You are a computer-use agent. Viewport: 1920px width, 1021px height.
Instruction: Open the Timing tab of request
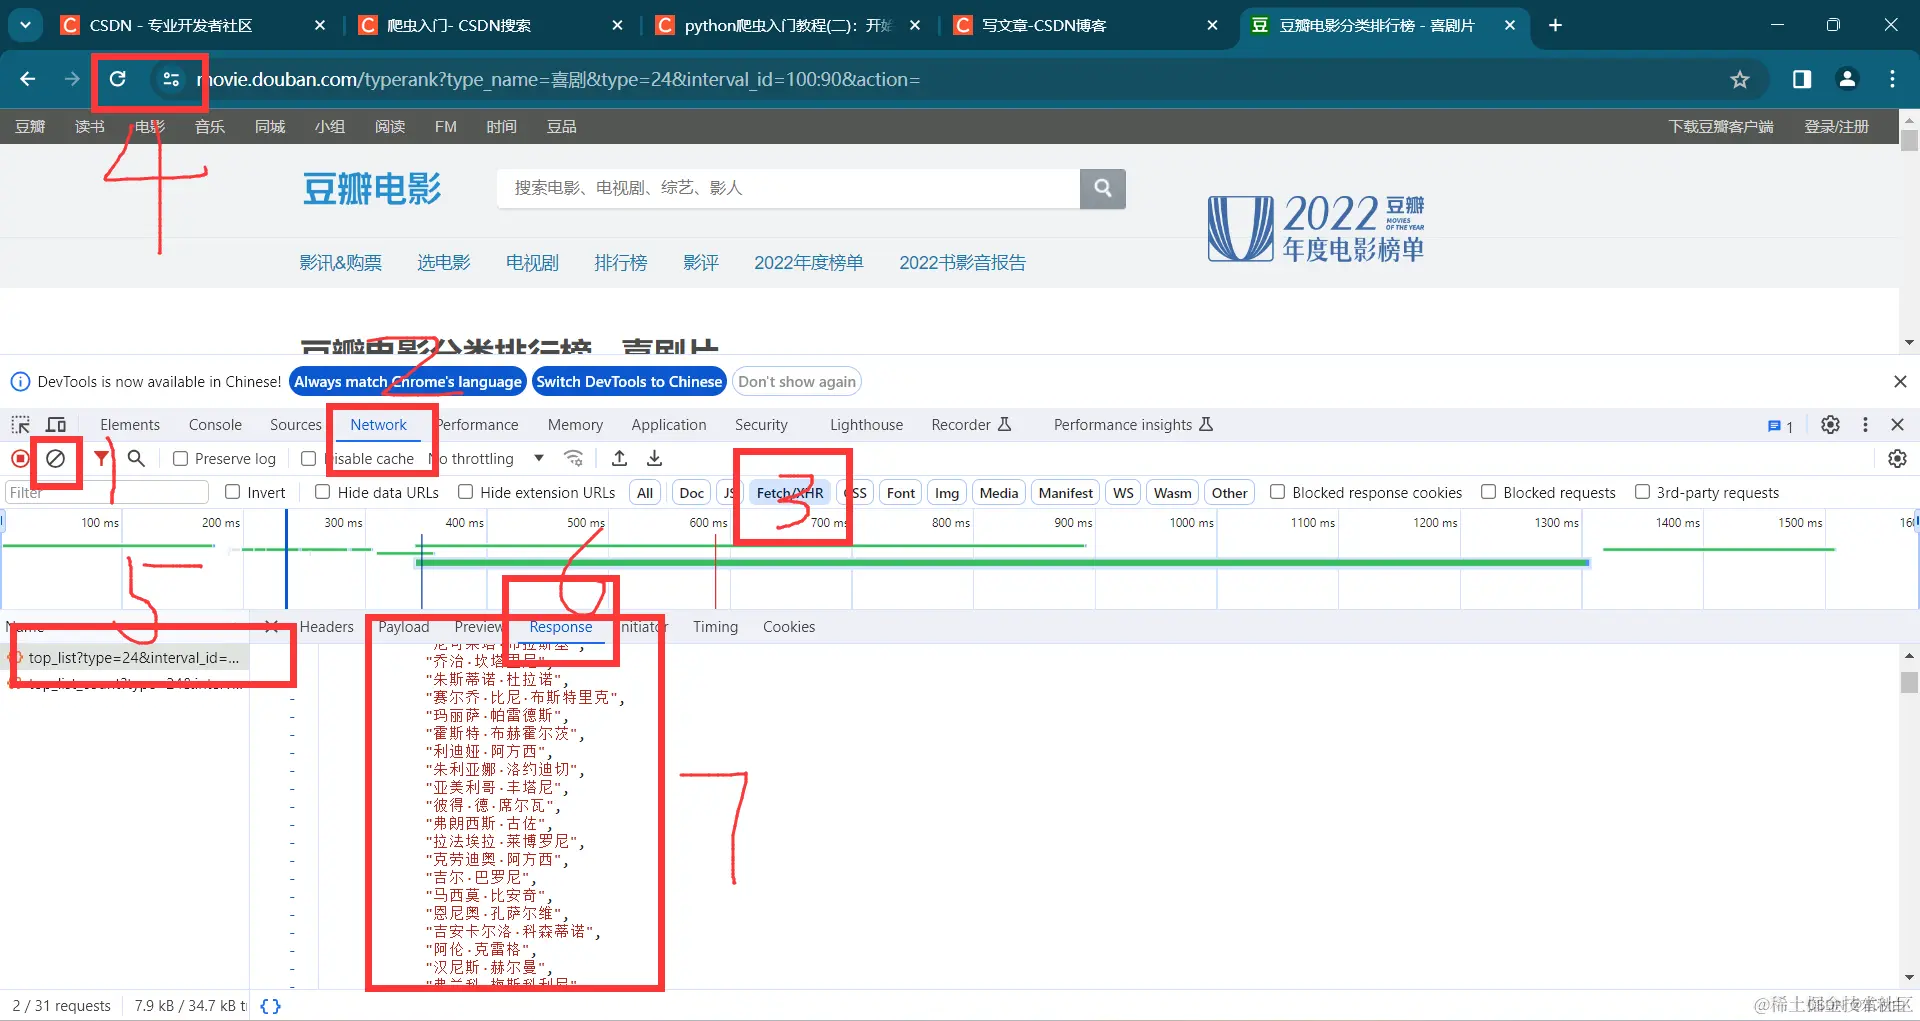click(716, 627)
